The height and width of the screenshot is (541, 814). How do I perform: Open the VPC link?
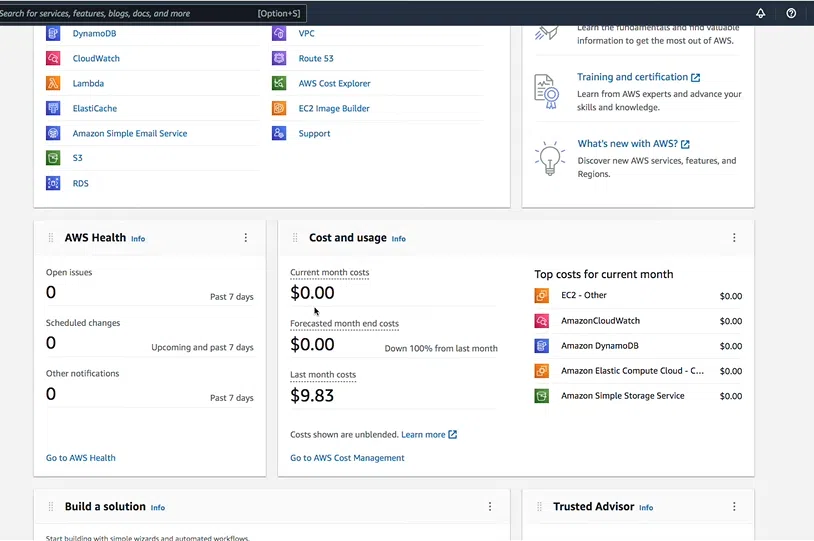306,33
